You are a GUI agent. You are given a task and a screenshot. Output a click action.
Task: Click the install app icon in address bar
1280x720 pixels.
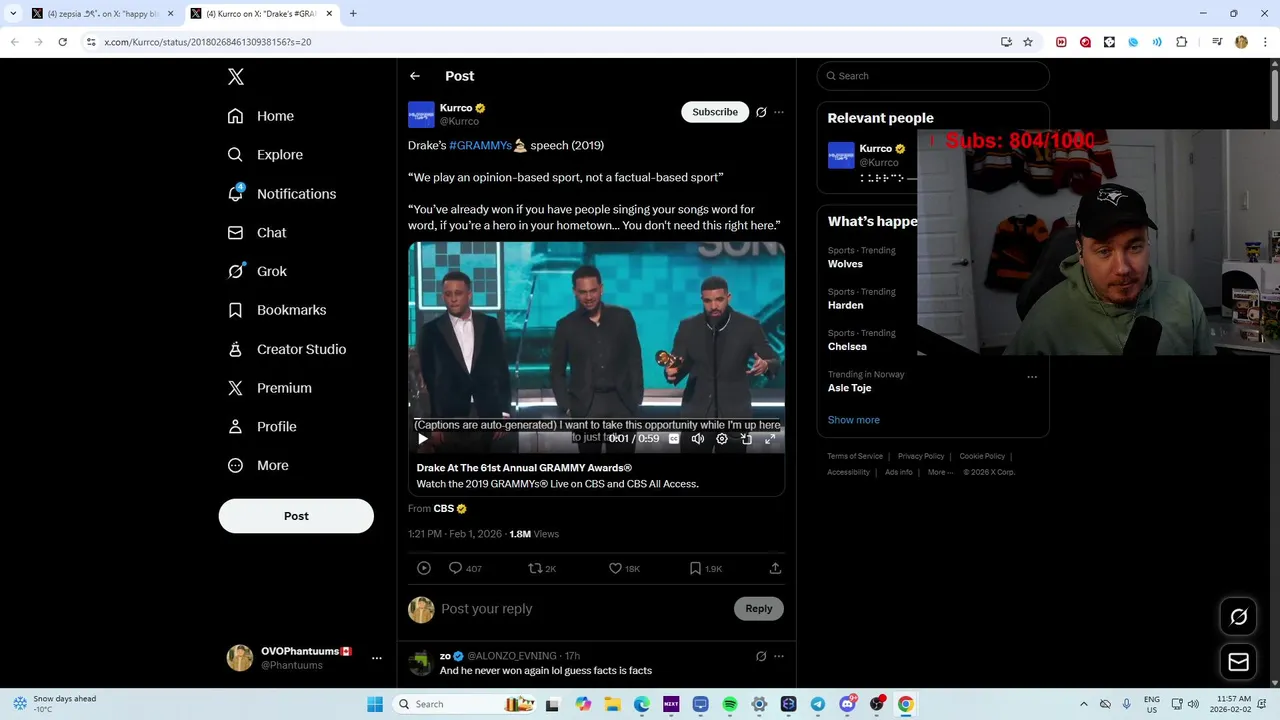pyautogui.click(x=1006, y=42)
